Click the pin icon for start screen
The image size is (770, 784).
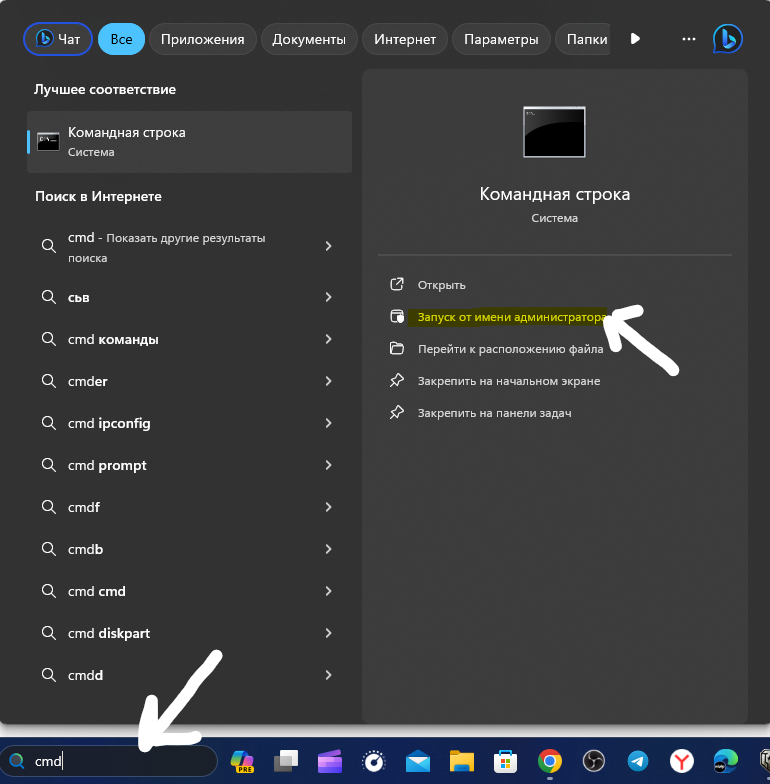[397, 380]
